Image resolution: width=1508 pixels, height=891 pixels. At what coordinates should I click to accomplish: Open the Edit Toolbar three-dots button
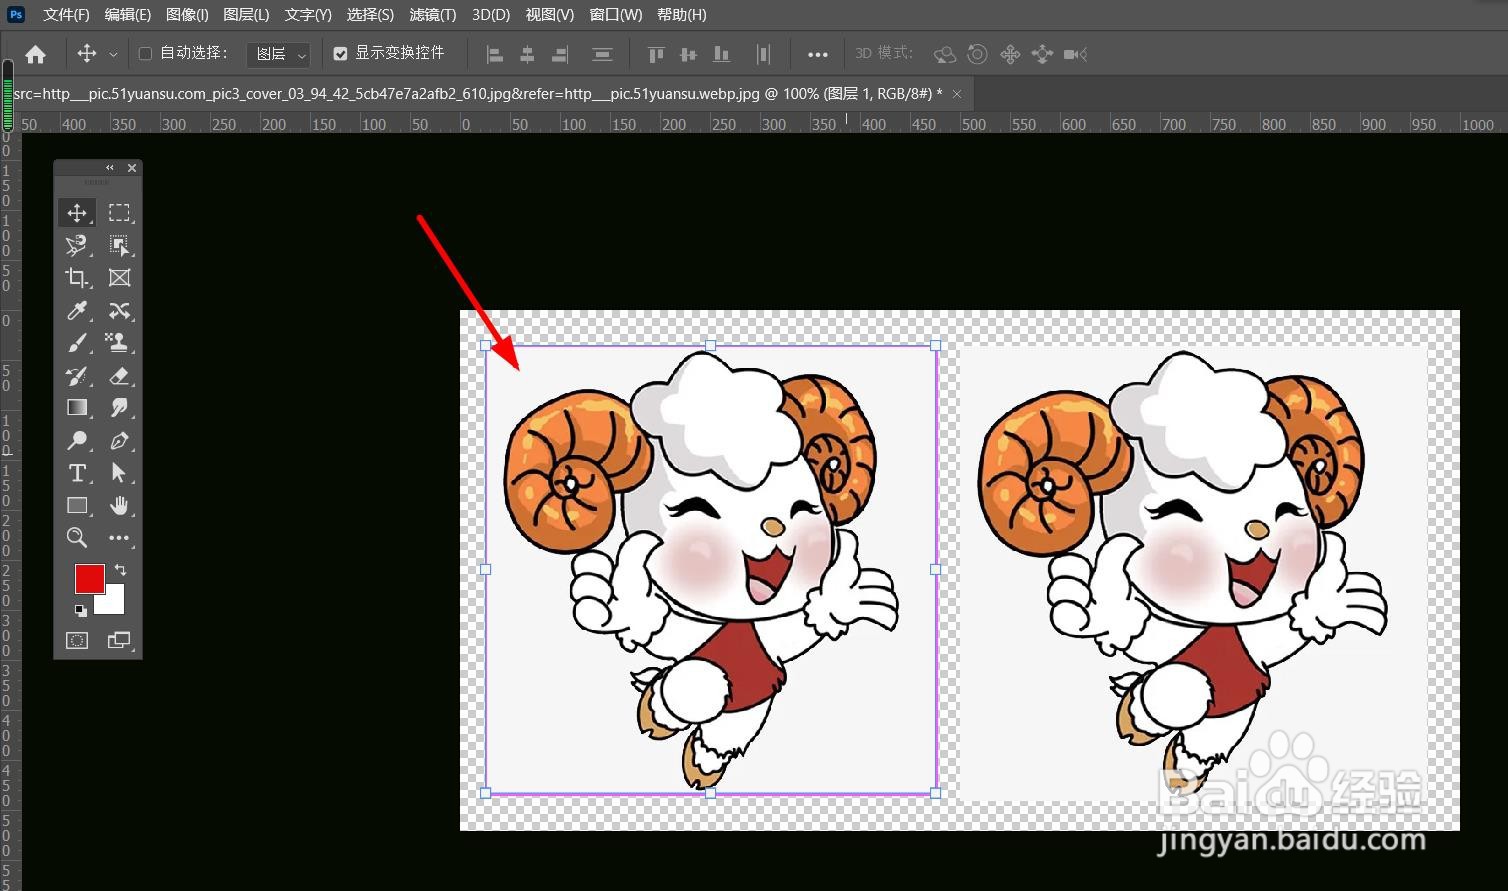coord(119,538)
